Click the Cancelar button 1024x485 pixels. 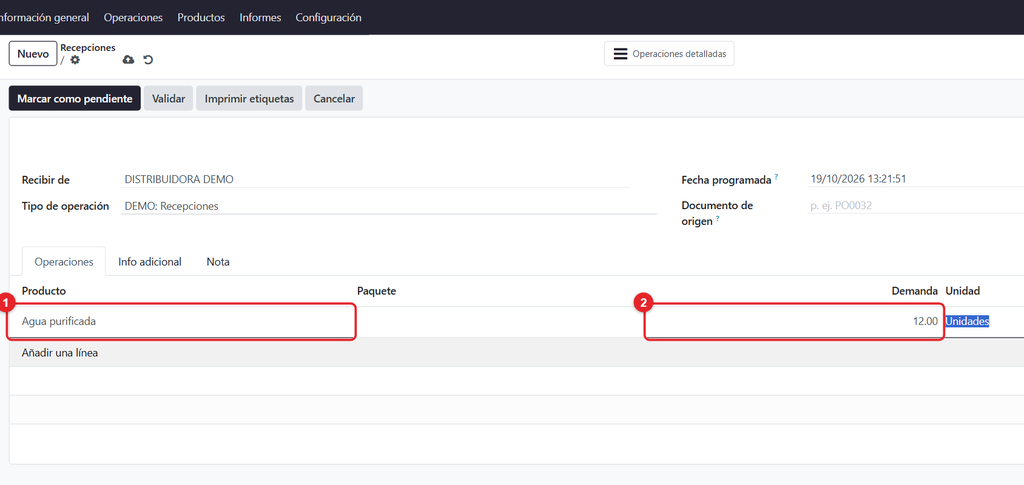(334, 99)
